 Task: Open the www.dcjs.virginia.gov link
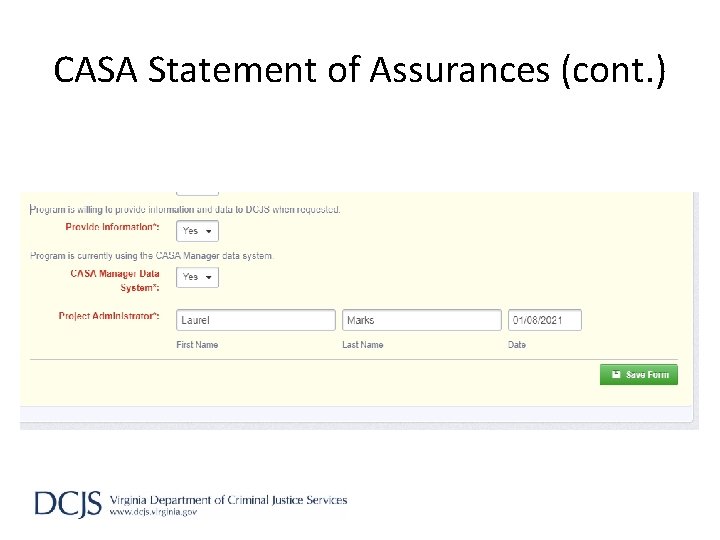tap(153, 512)
